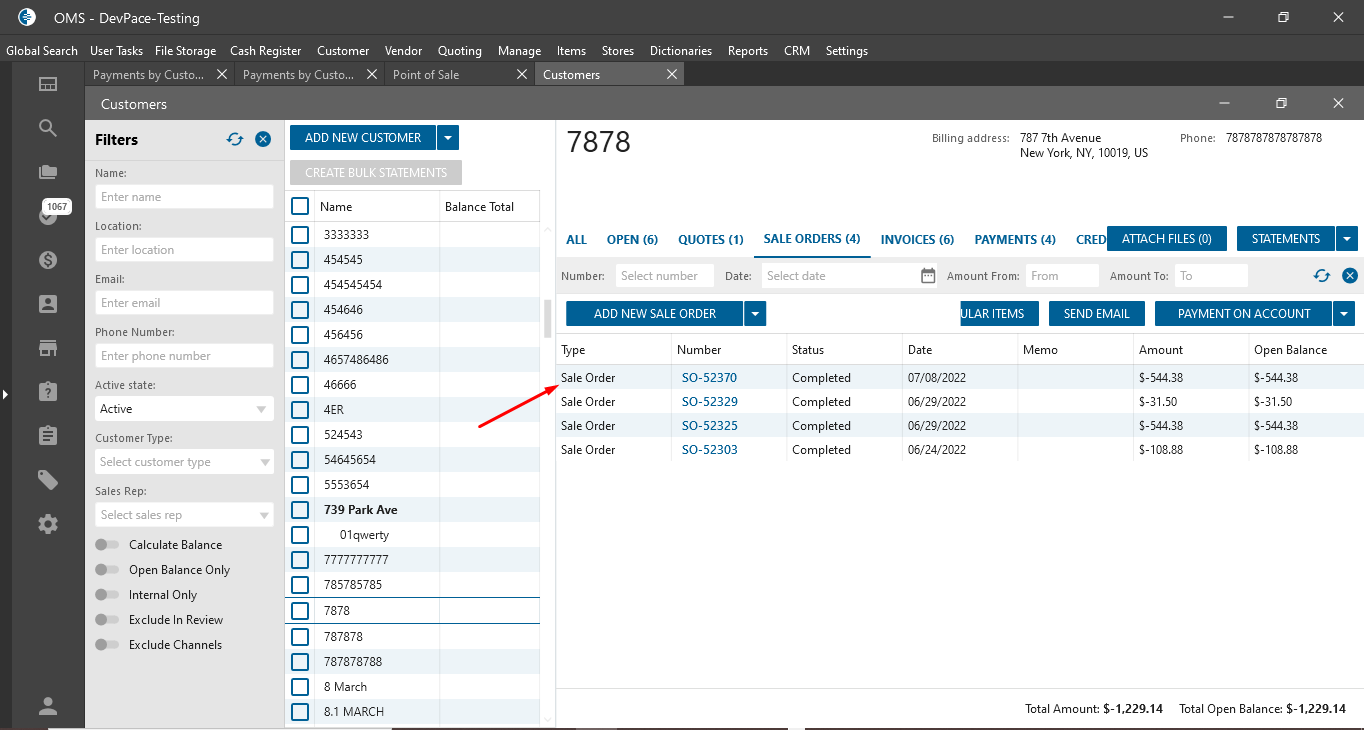
Task: Open the Active state dropdown
Action: [x=184, y=409]
